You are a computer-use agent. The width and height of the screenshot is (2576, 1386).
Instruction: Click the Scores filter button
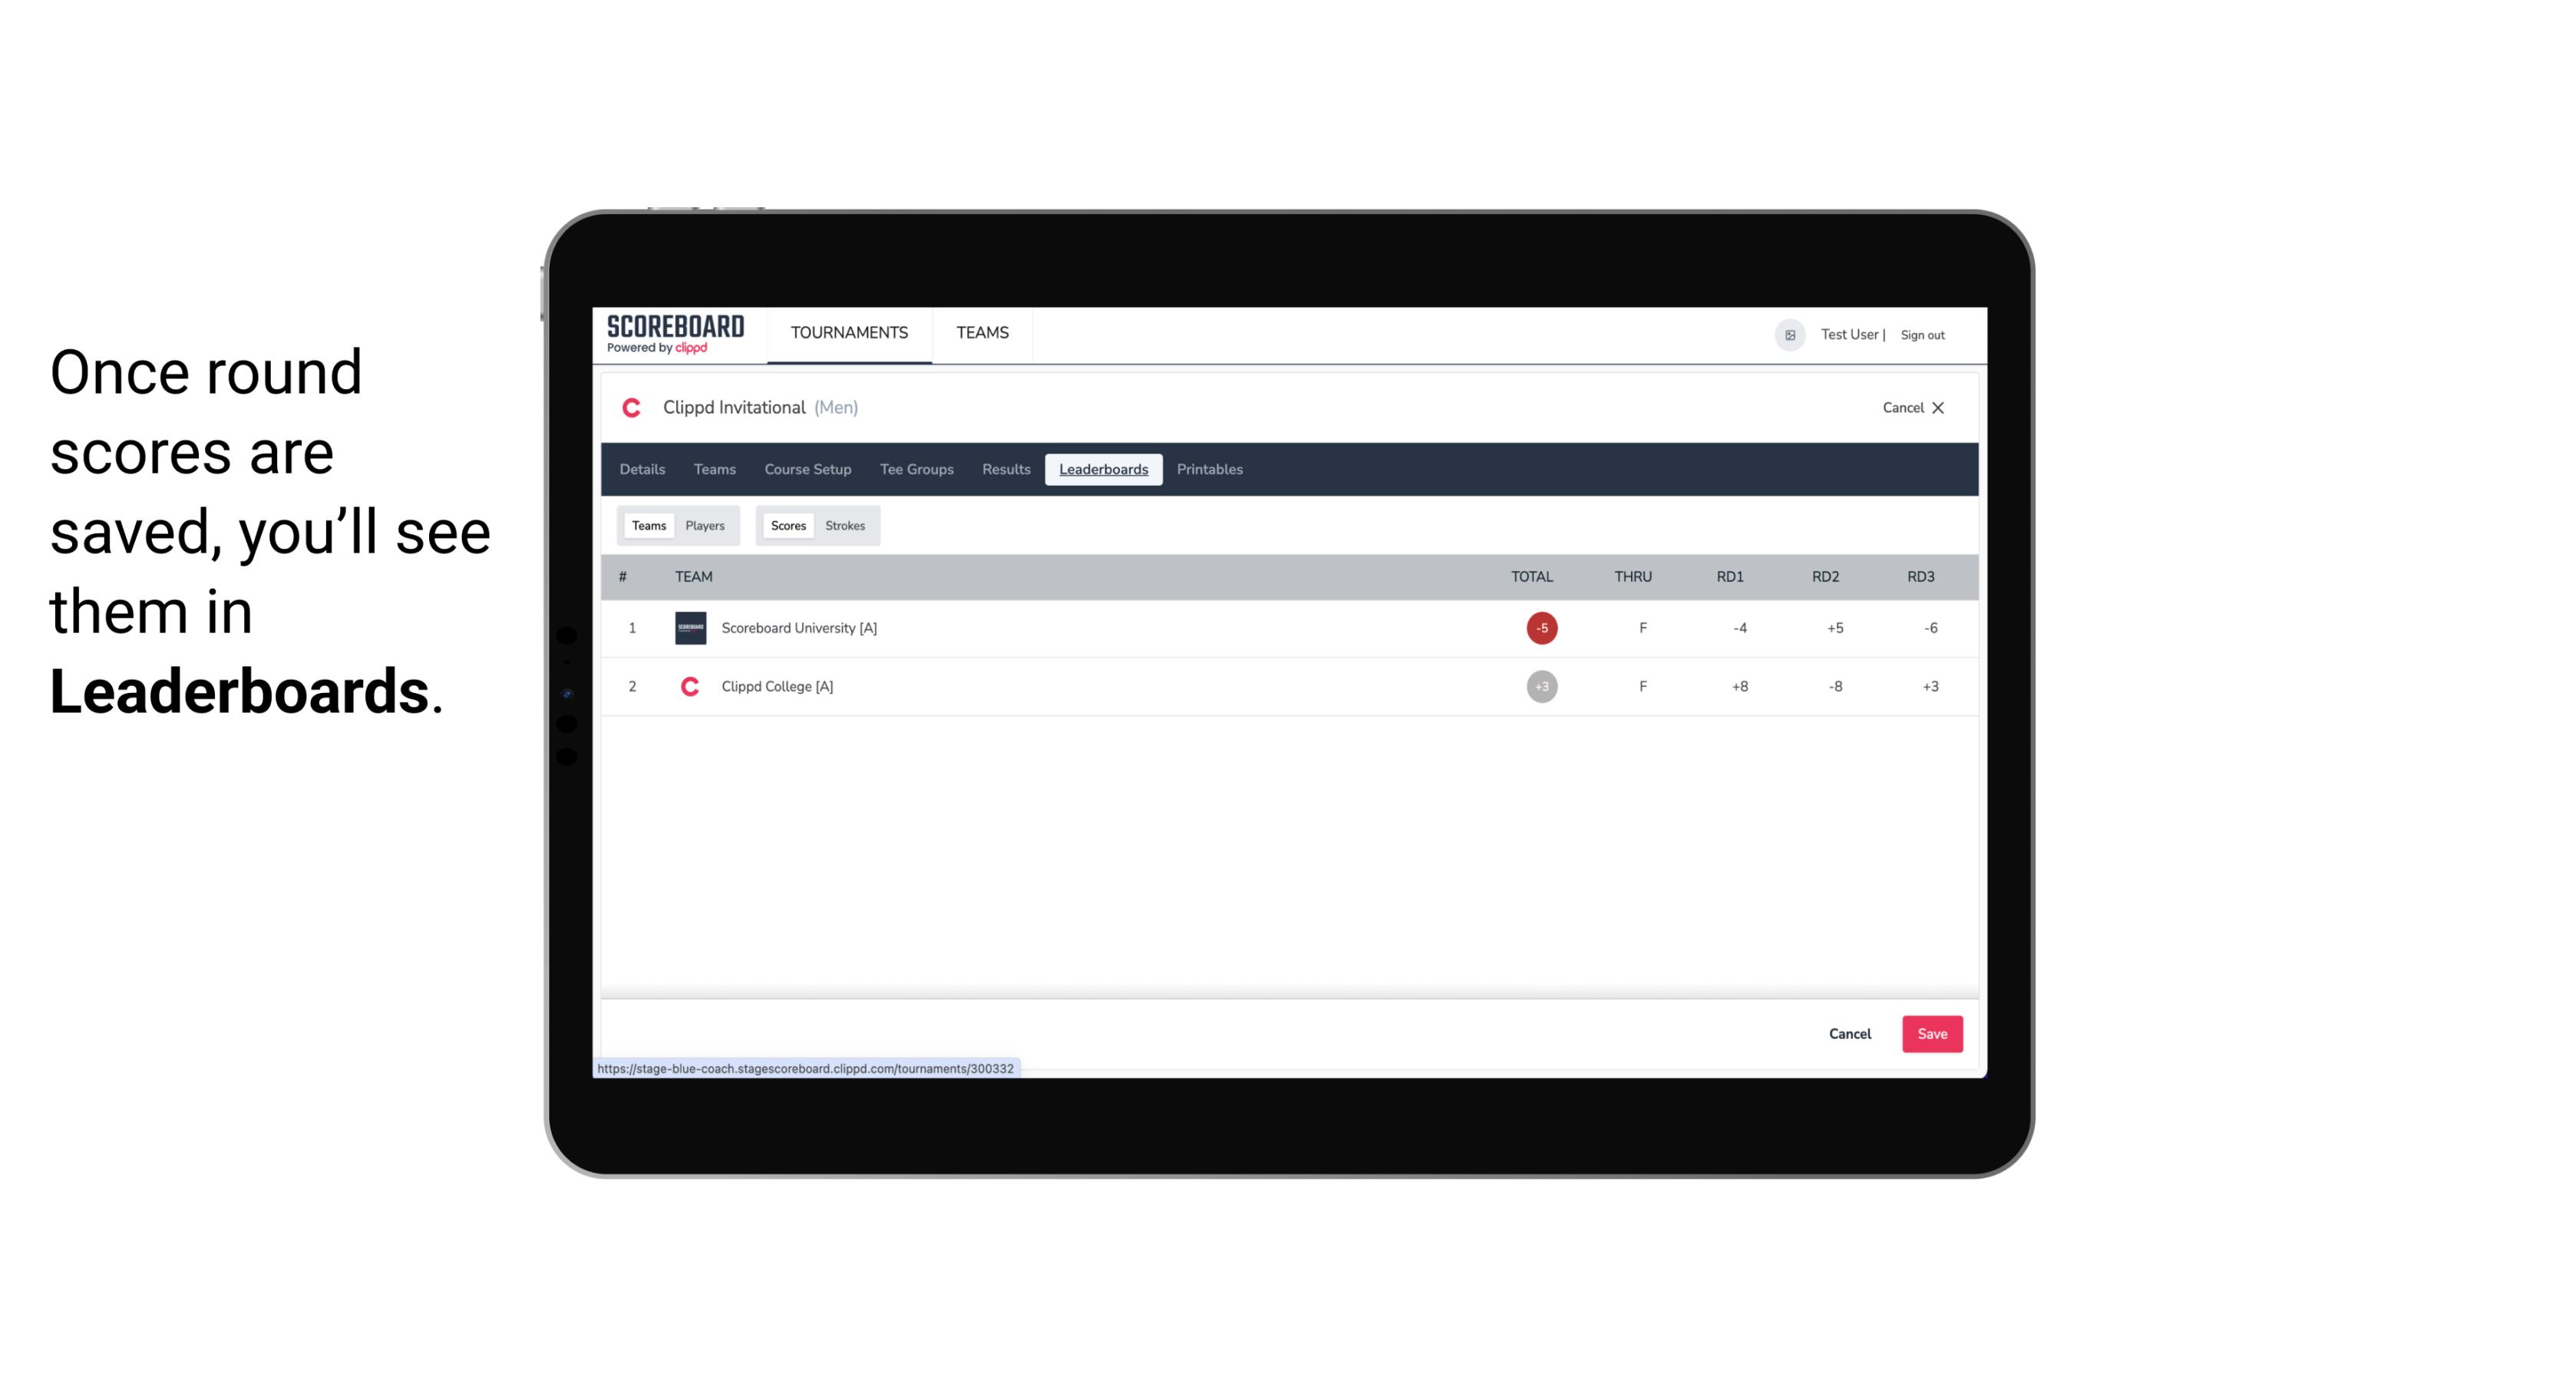pos(787,524)
